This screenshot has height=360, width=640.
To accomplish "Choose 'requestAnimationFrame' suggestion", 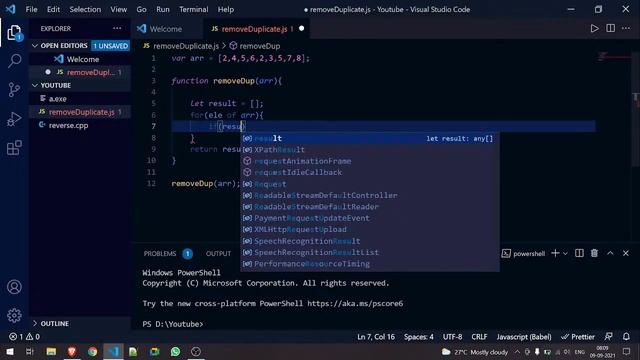I will tap(369, 161).
